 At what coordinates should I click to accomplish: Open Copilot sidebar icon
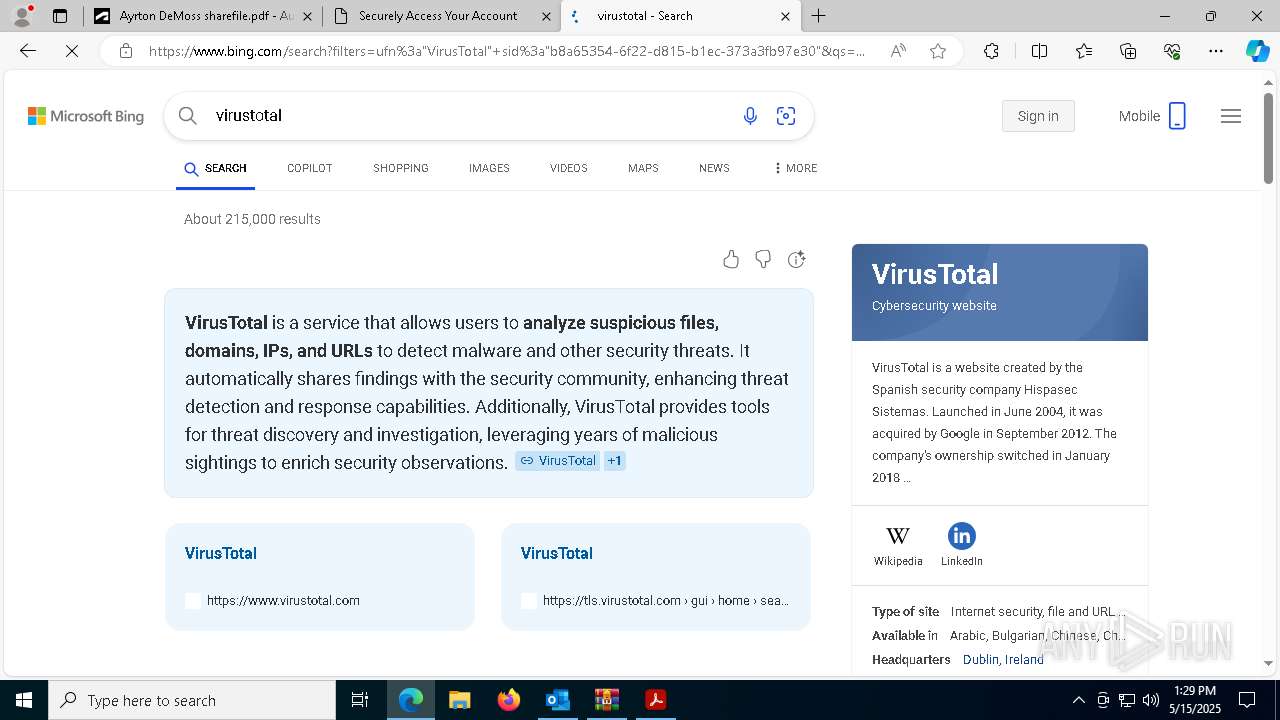click(x=1257, y=51)
